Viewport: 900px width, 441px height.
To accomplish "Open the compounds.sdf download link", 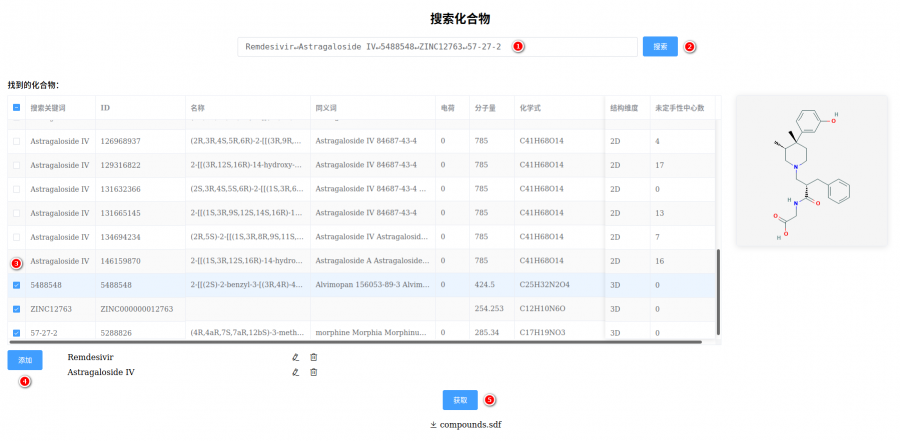I will point(470,425).
